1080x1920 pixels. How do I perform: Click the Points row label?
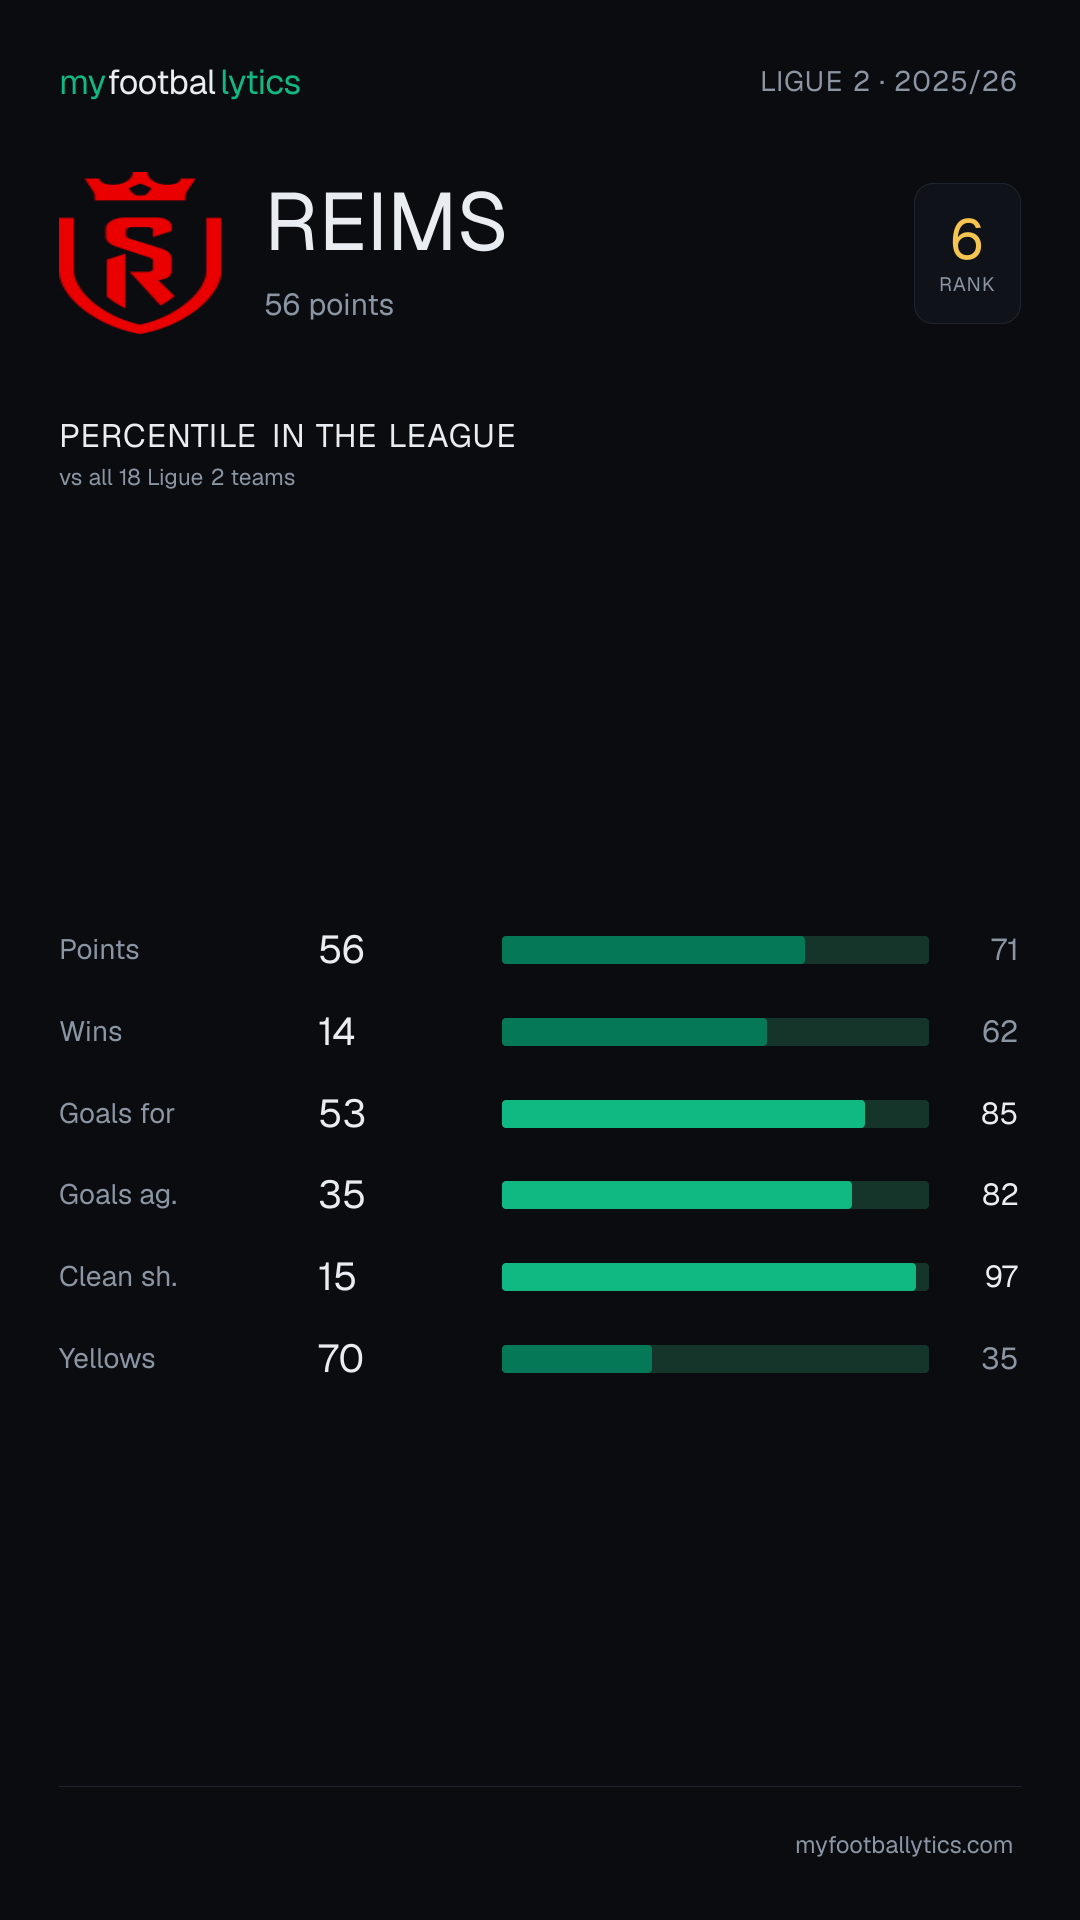click(x=99, y=950)
